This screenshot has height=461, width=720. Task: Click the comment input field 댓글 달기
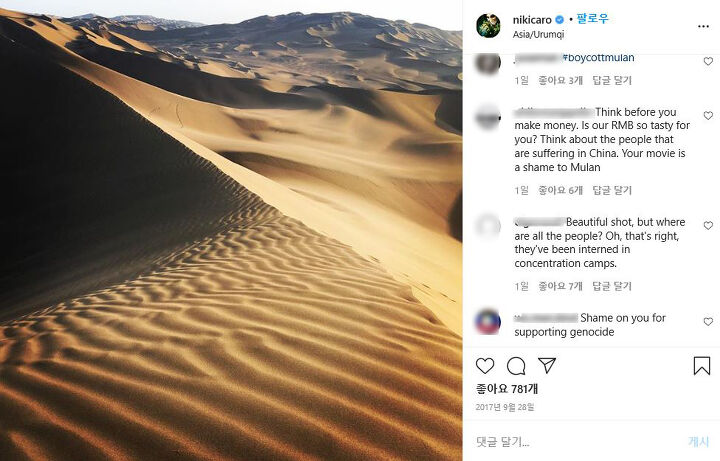pyautogui.click(x=579, y=442)
